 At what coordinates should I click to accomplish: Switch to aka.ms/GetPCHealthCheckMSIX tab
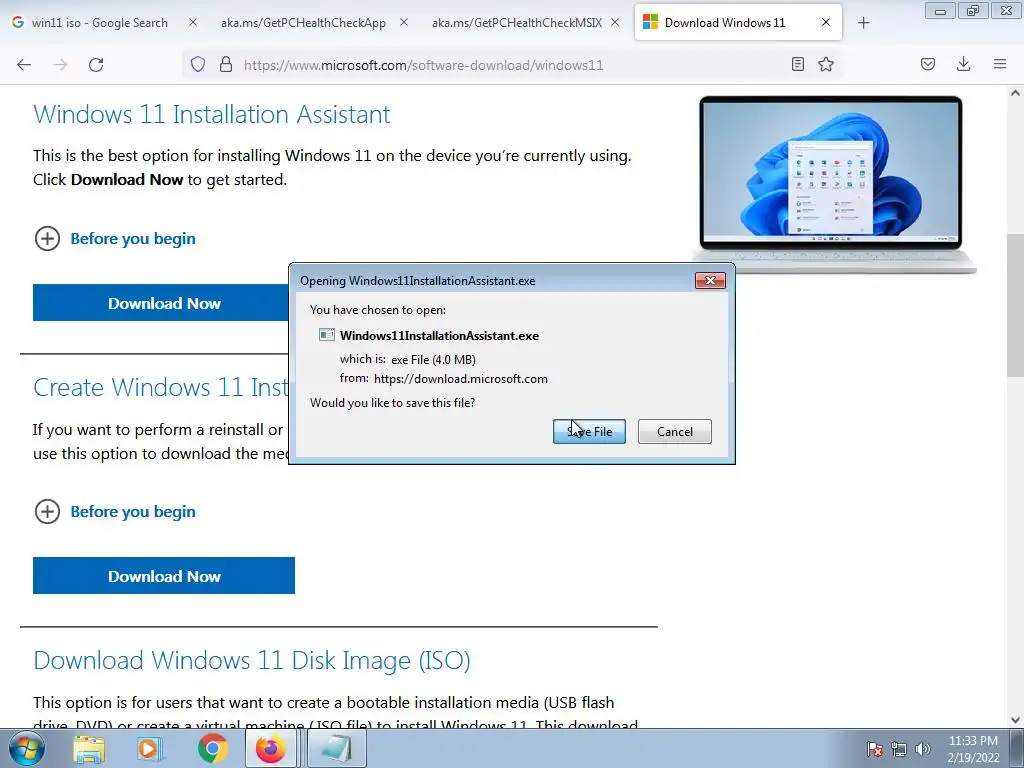[x=517, y=23]
